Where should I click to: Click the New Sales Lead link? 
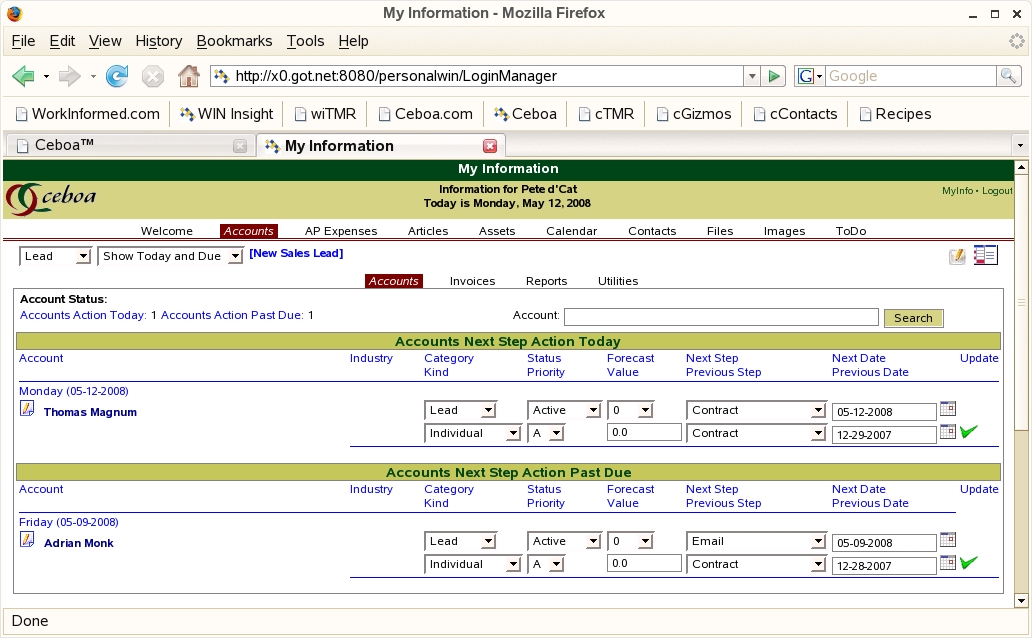click(296, 254)
